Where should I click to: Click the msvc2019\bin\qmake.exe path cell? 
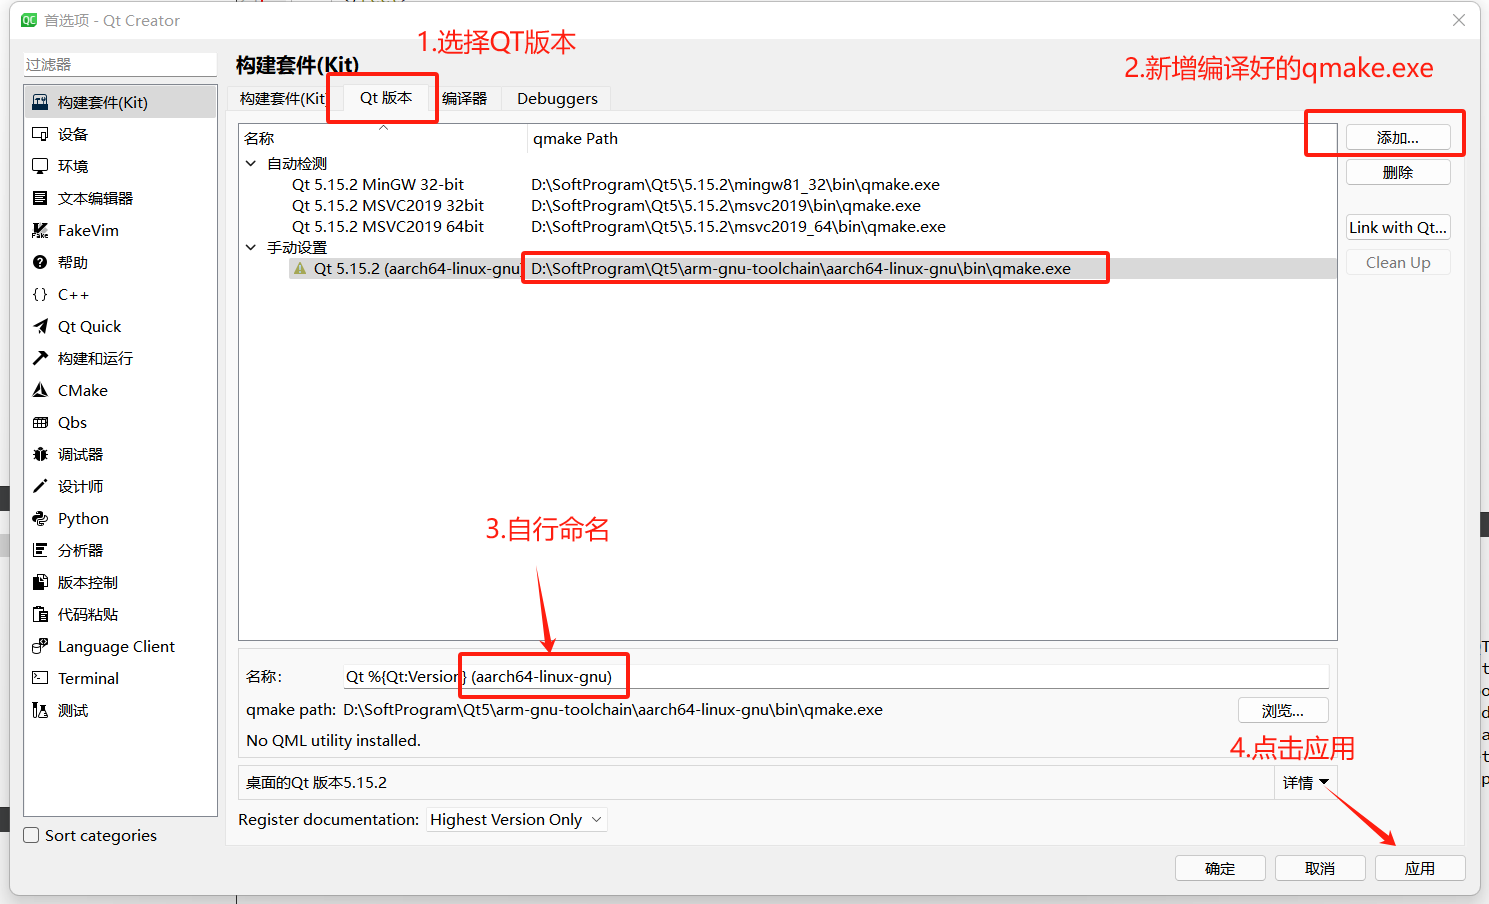(x=726, y=205)
